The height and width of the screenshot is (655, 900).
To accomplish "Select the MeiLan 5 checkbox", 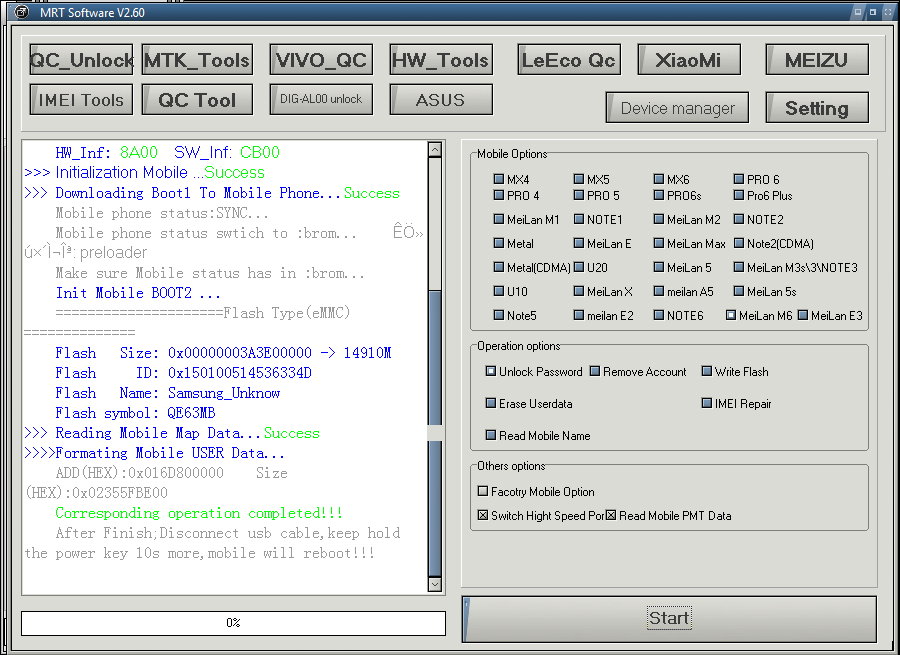I will click(659, 268).
